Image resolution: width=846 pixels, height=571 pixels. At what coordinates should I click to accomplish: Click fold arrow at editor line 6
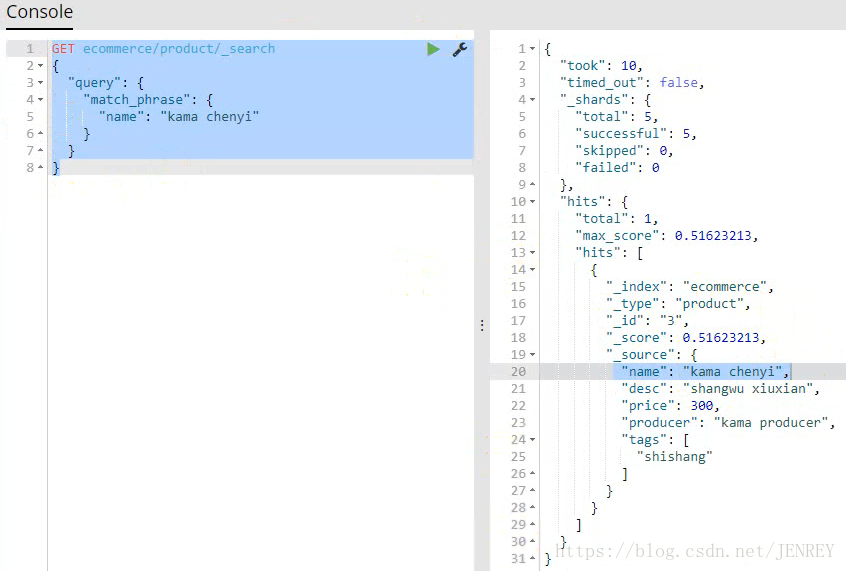[40, 133]
